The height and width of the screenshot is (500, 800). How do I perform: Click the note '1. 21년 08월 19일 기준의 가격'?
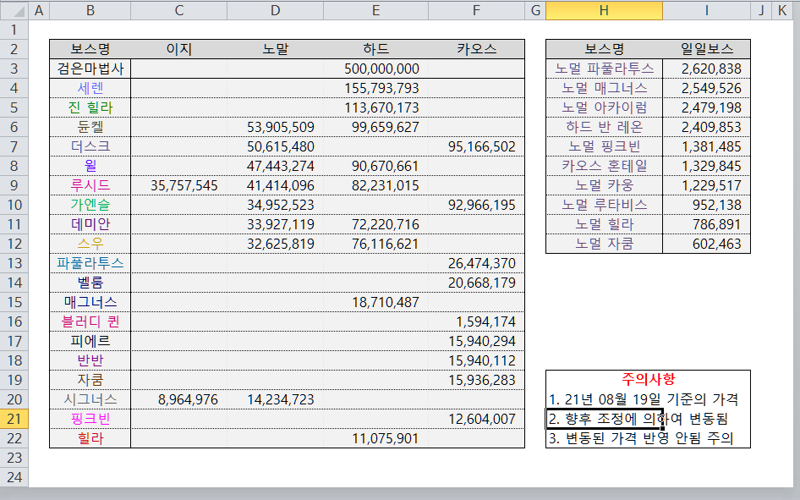(x=648, y=399)
